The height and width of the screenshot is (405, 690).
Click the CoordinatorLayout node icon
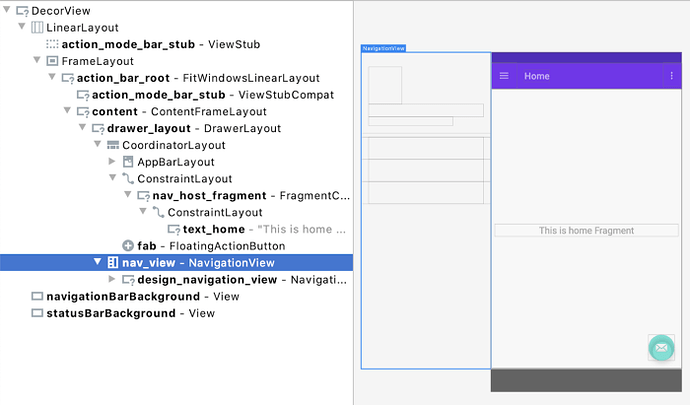tap(113, 145)
